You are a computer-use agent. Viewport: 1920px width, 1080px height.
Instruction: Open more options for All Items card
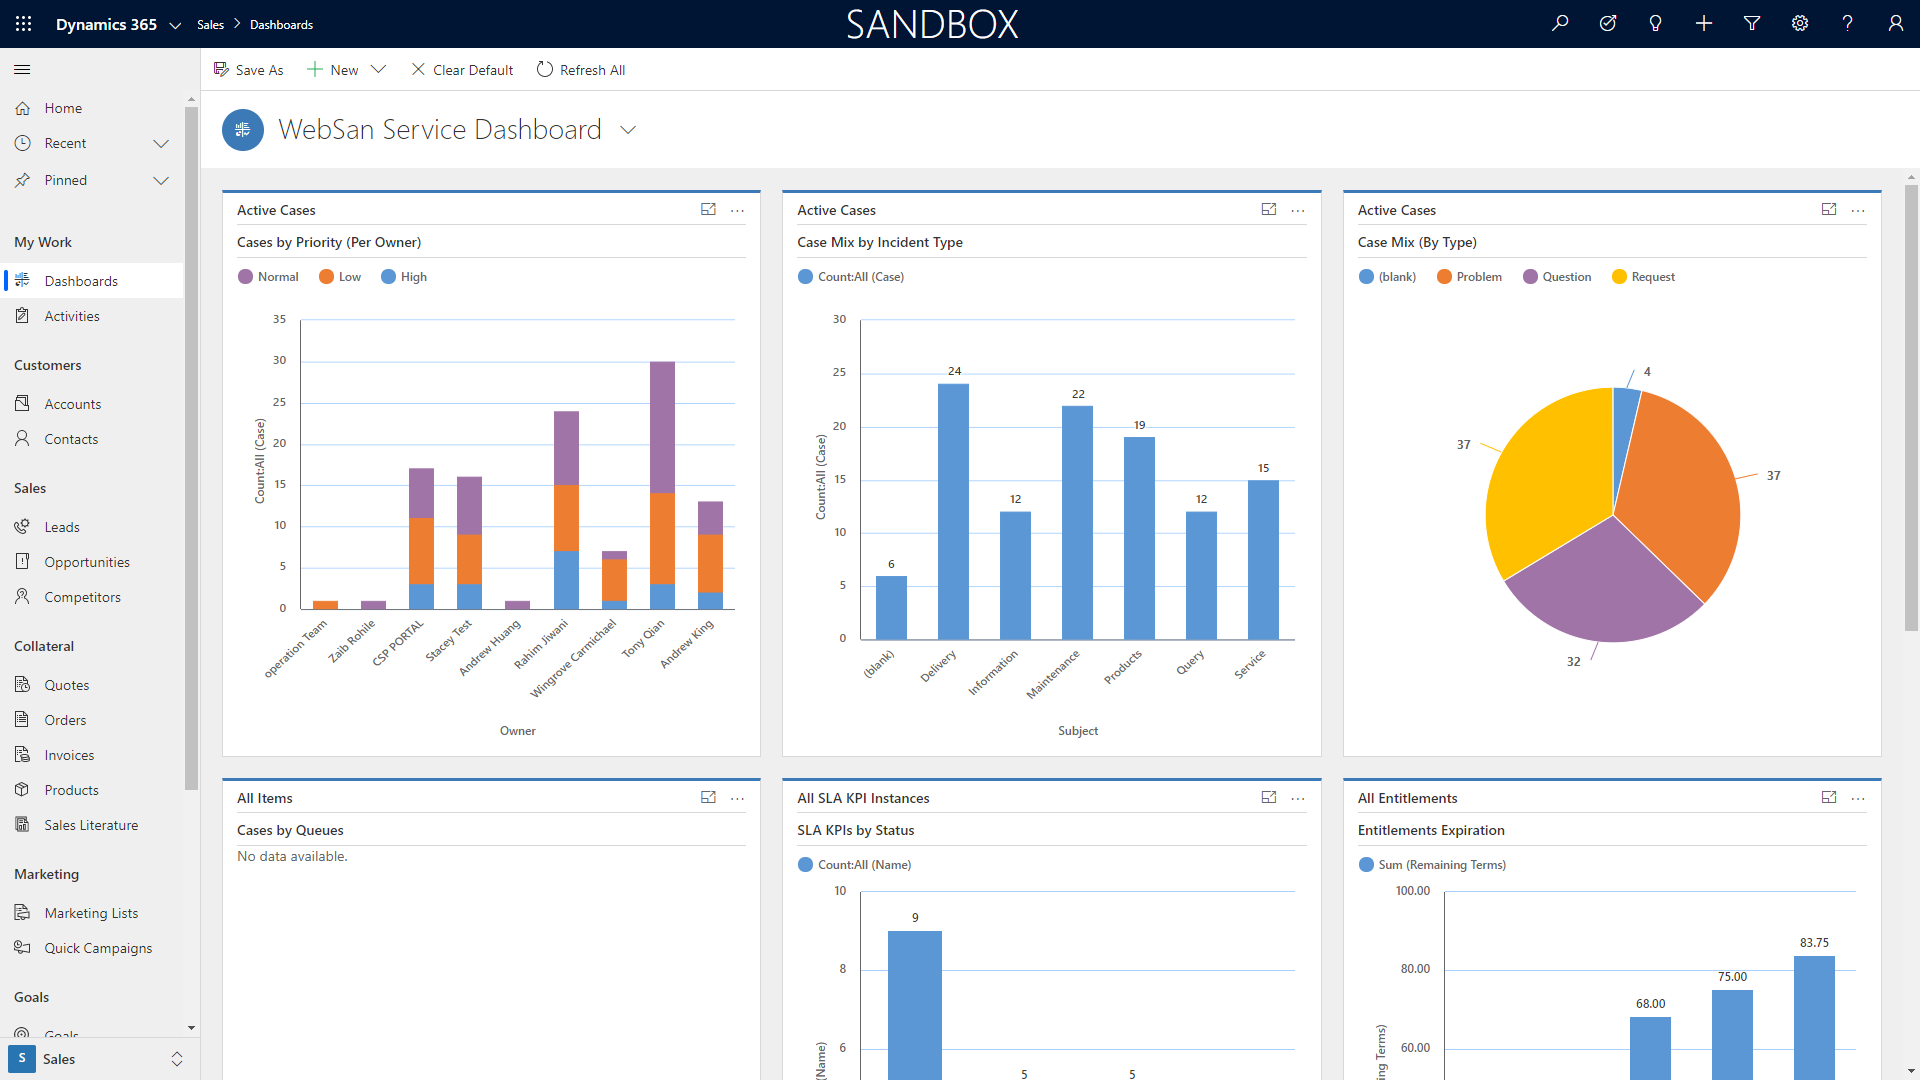click(x=738, y=798)
